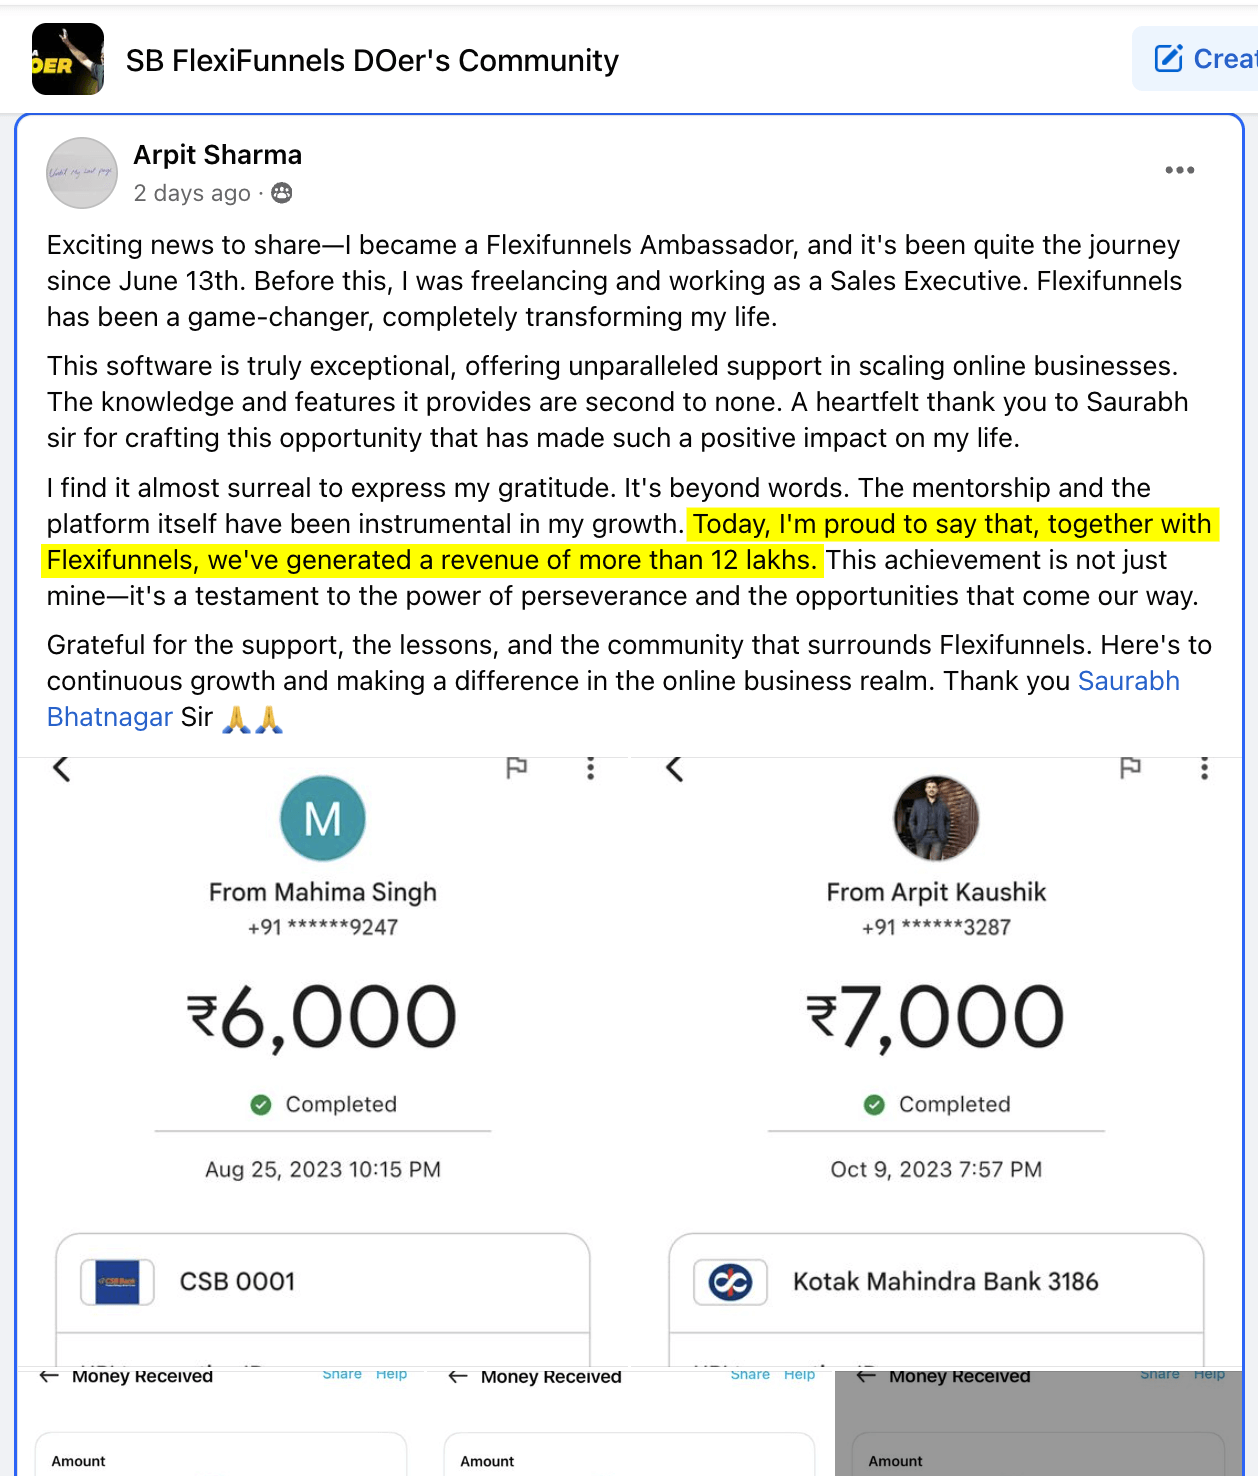Viewport: 1258px width, 1476px height.
Task: Open kebab menu on Mahima Singh payment
Action: [x=590, y=768]
